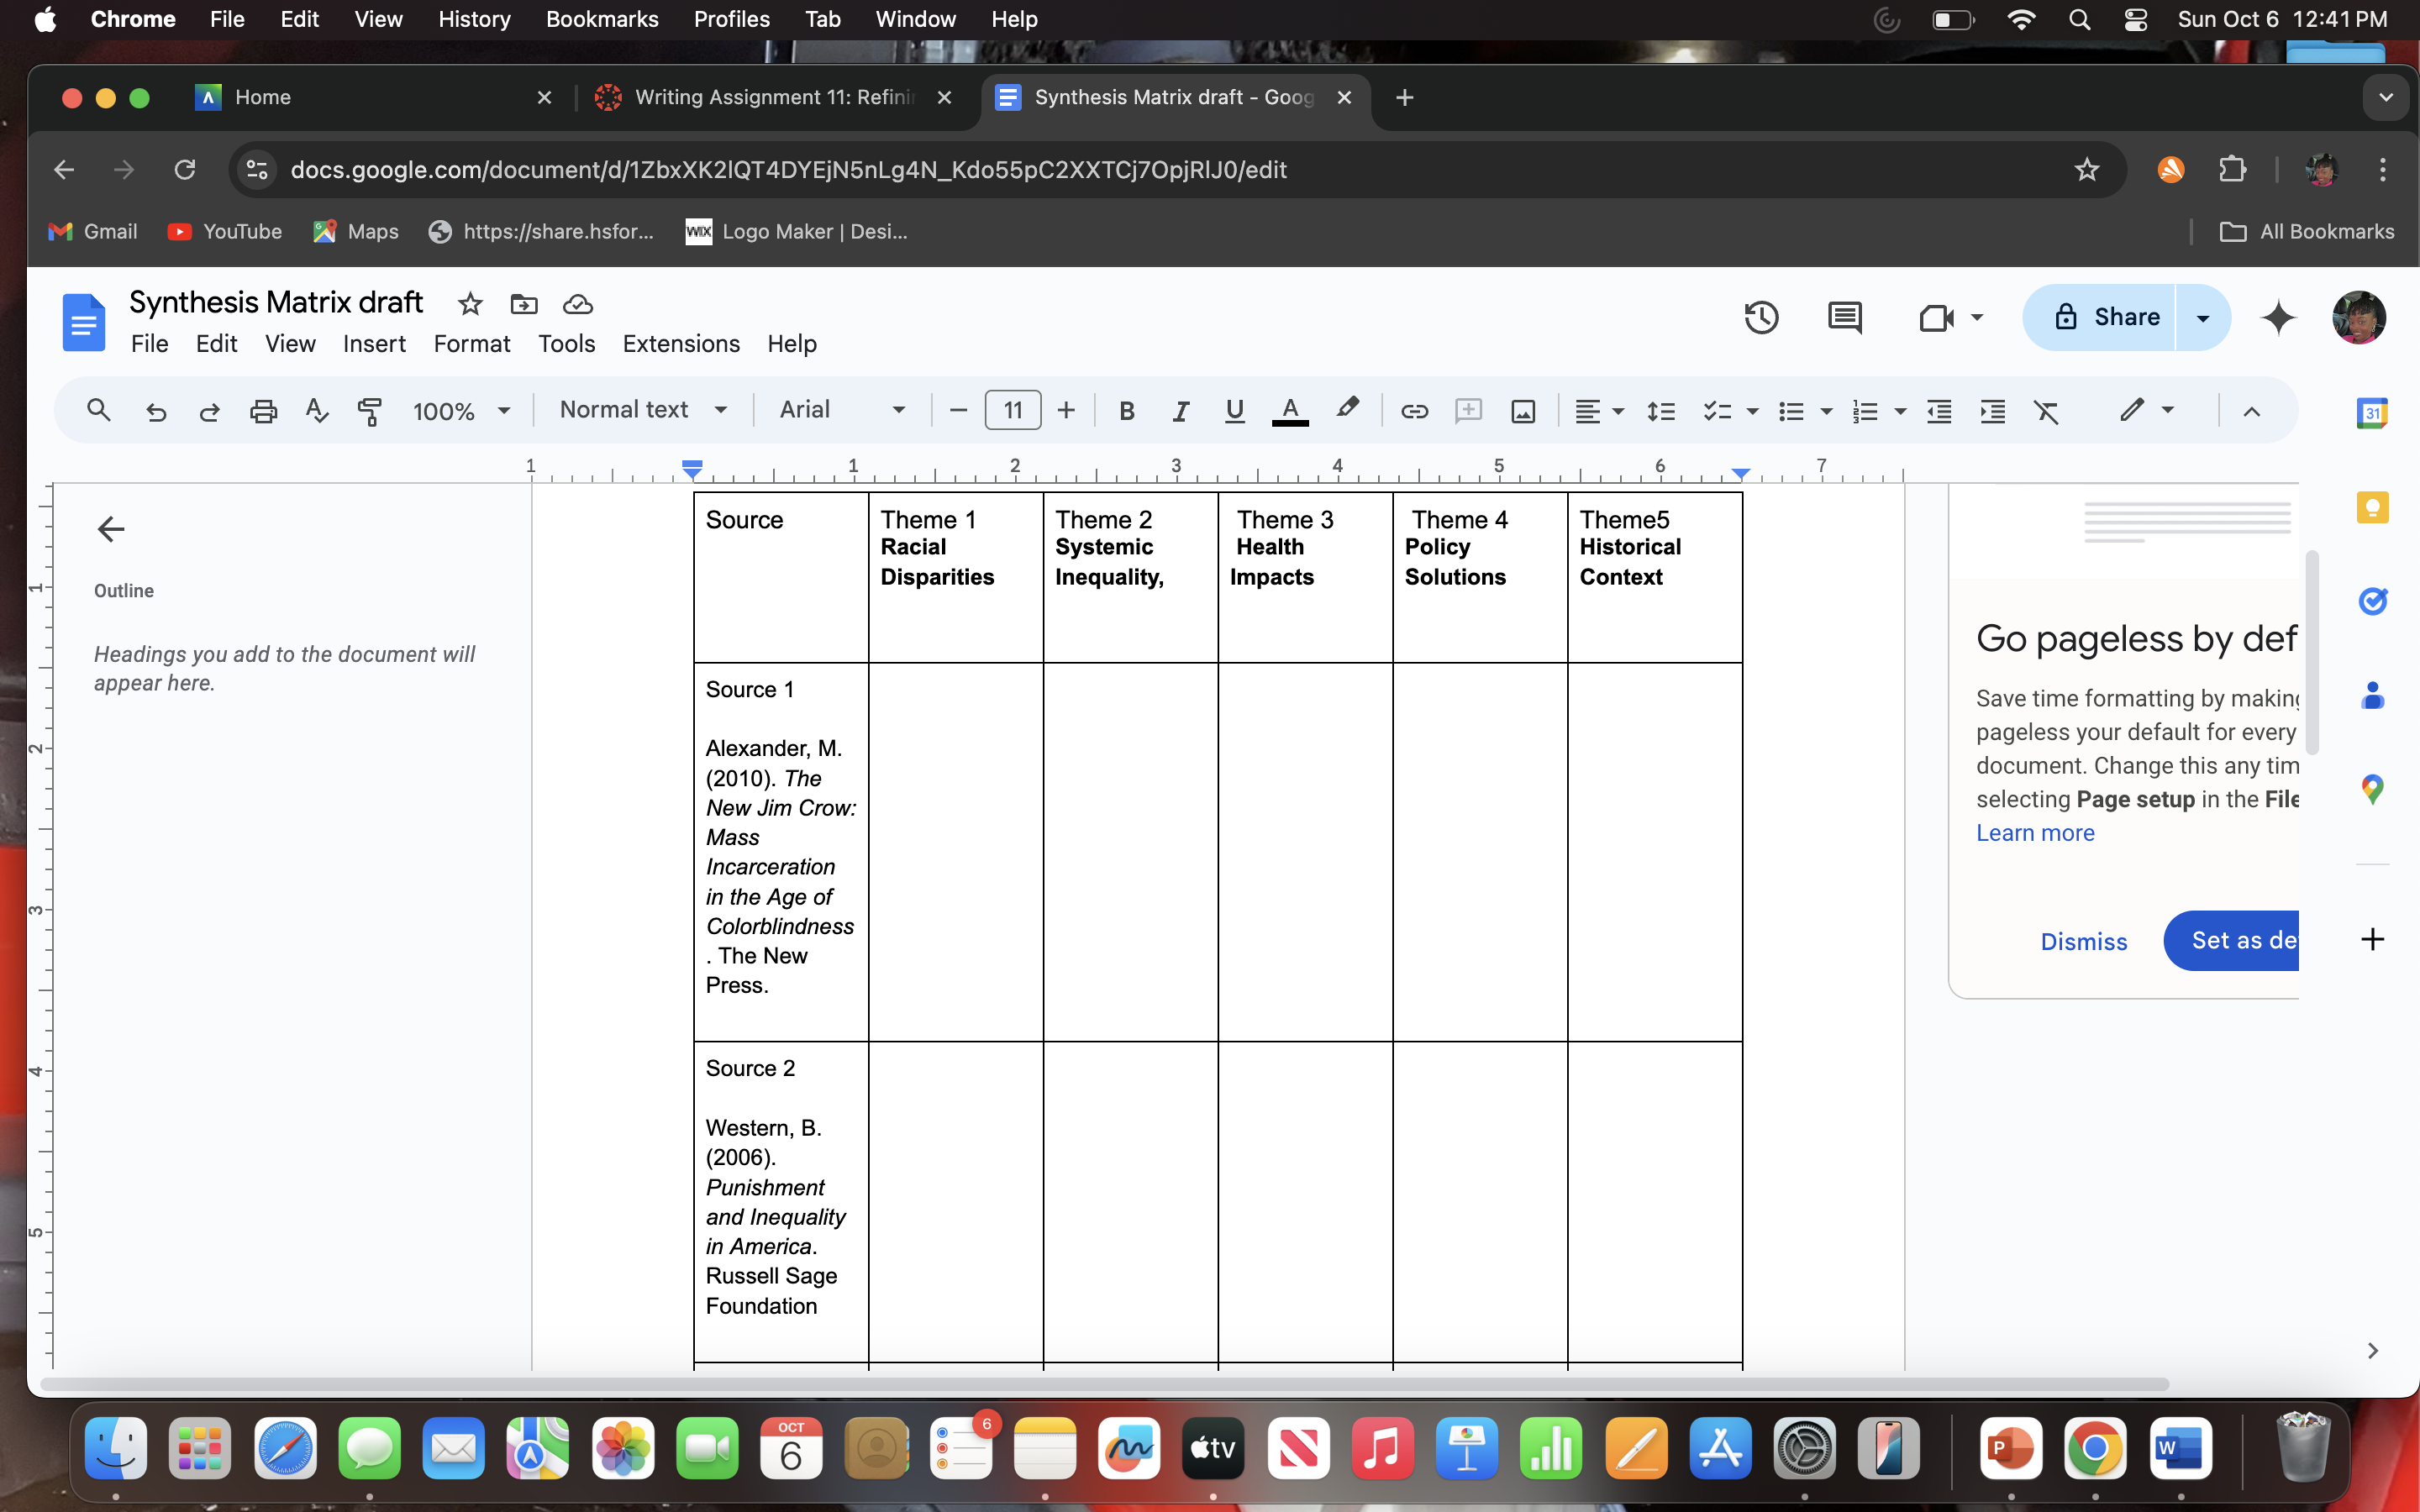Choose a text color
The image size is (2420, 1512).
point(1289,410)
